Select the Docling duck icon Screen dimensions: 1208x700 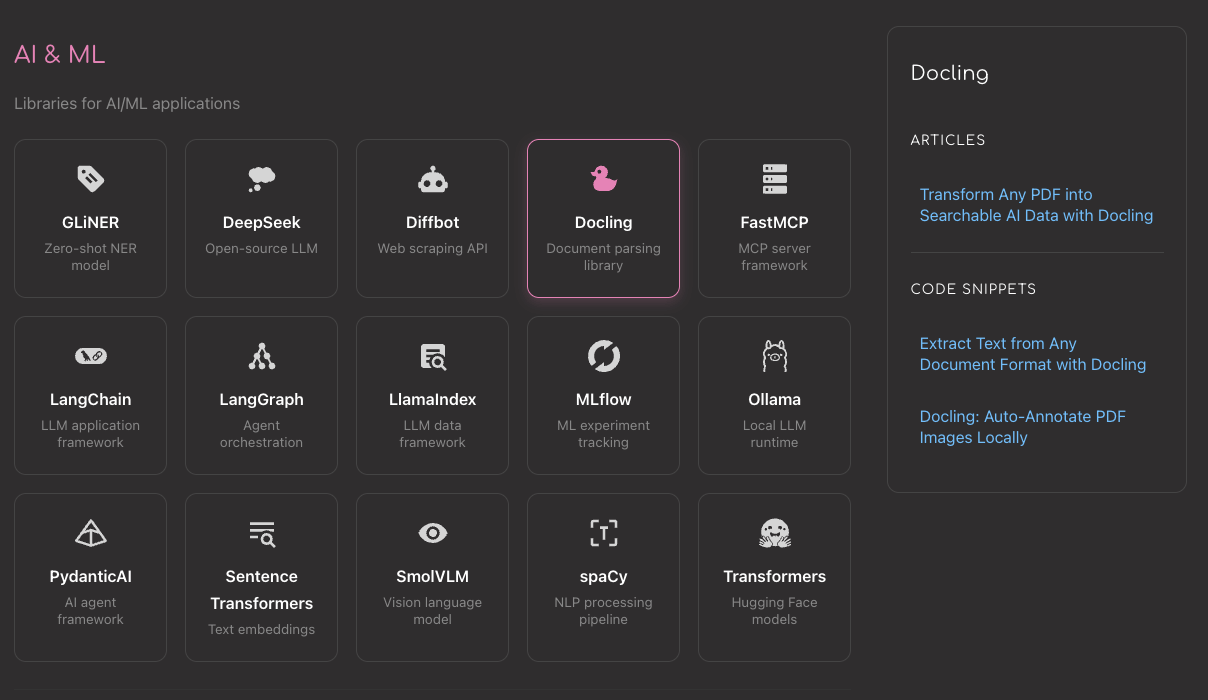[x=603, y=179]
